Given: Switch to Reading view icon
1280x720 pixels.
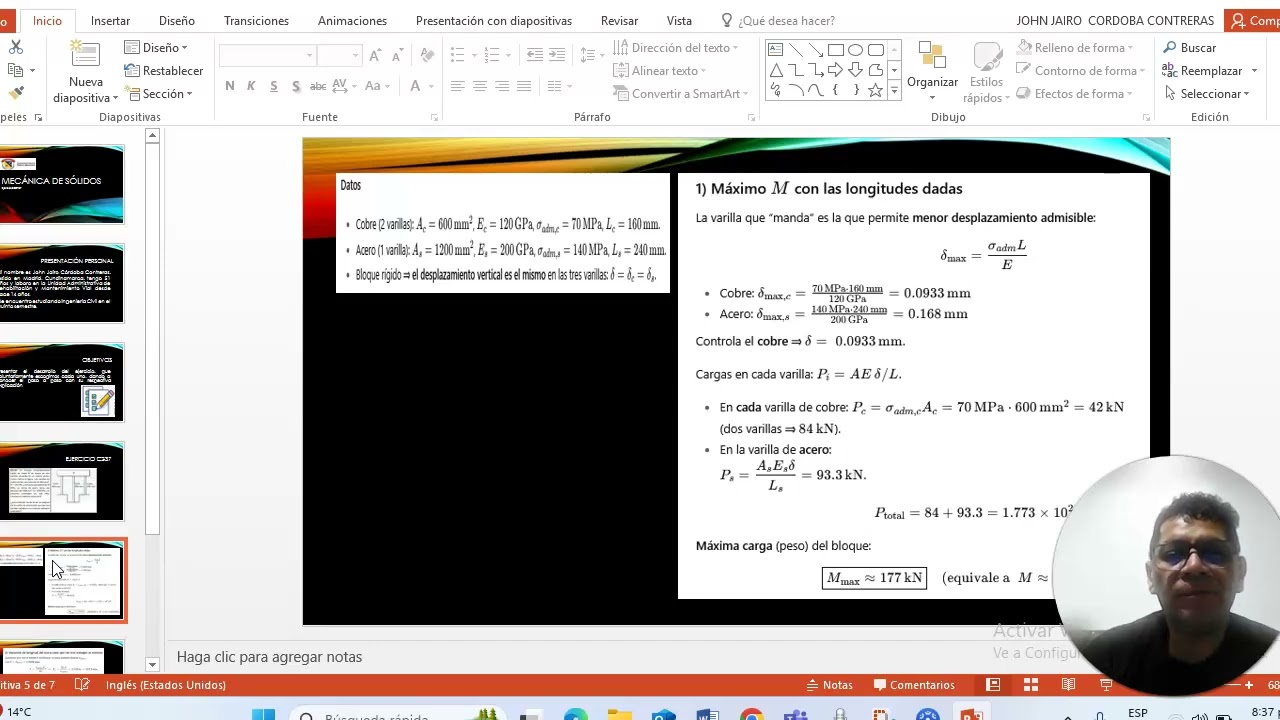Looking at the screenshot, I should coord(1068,685).
